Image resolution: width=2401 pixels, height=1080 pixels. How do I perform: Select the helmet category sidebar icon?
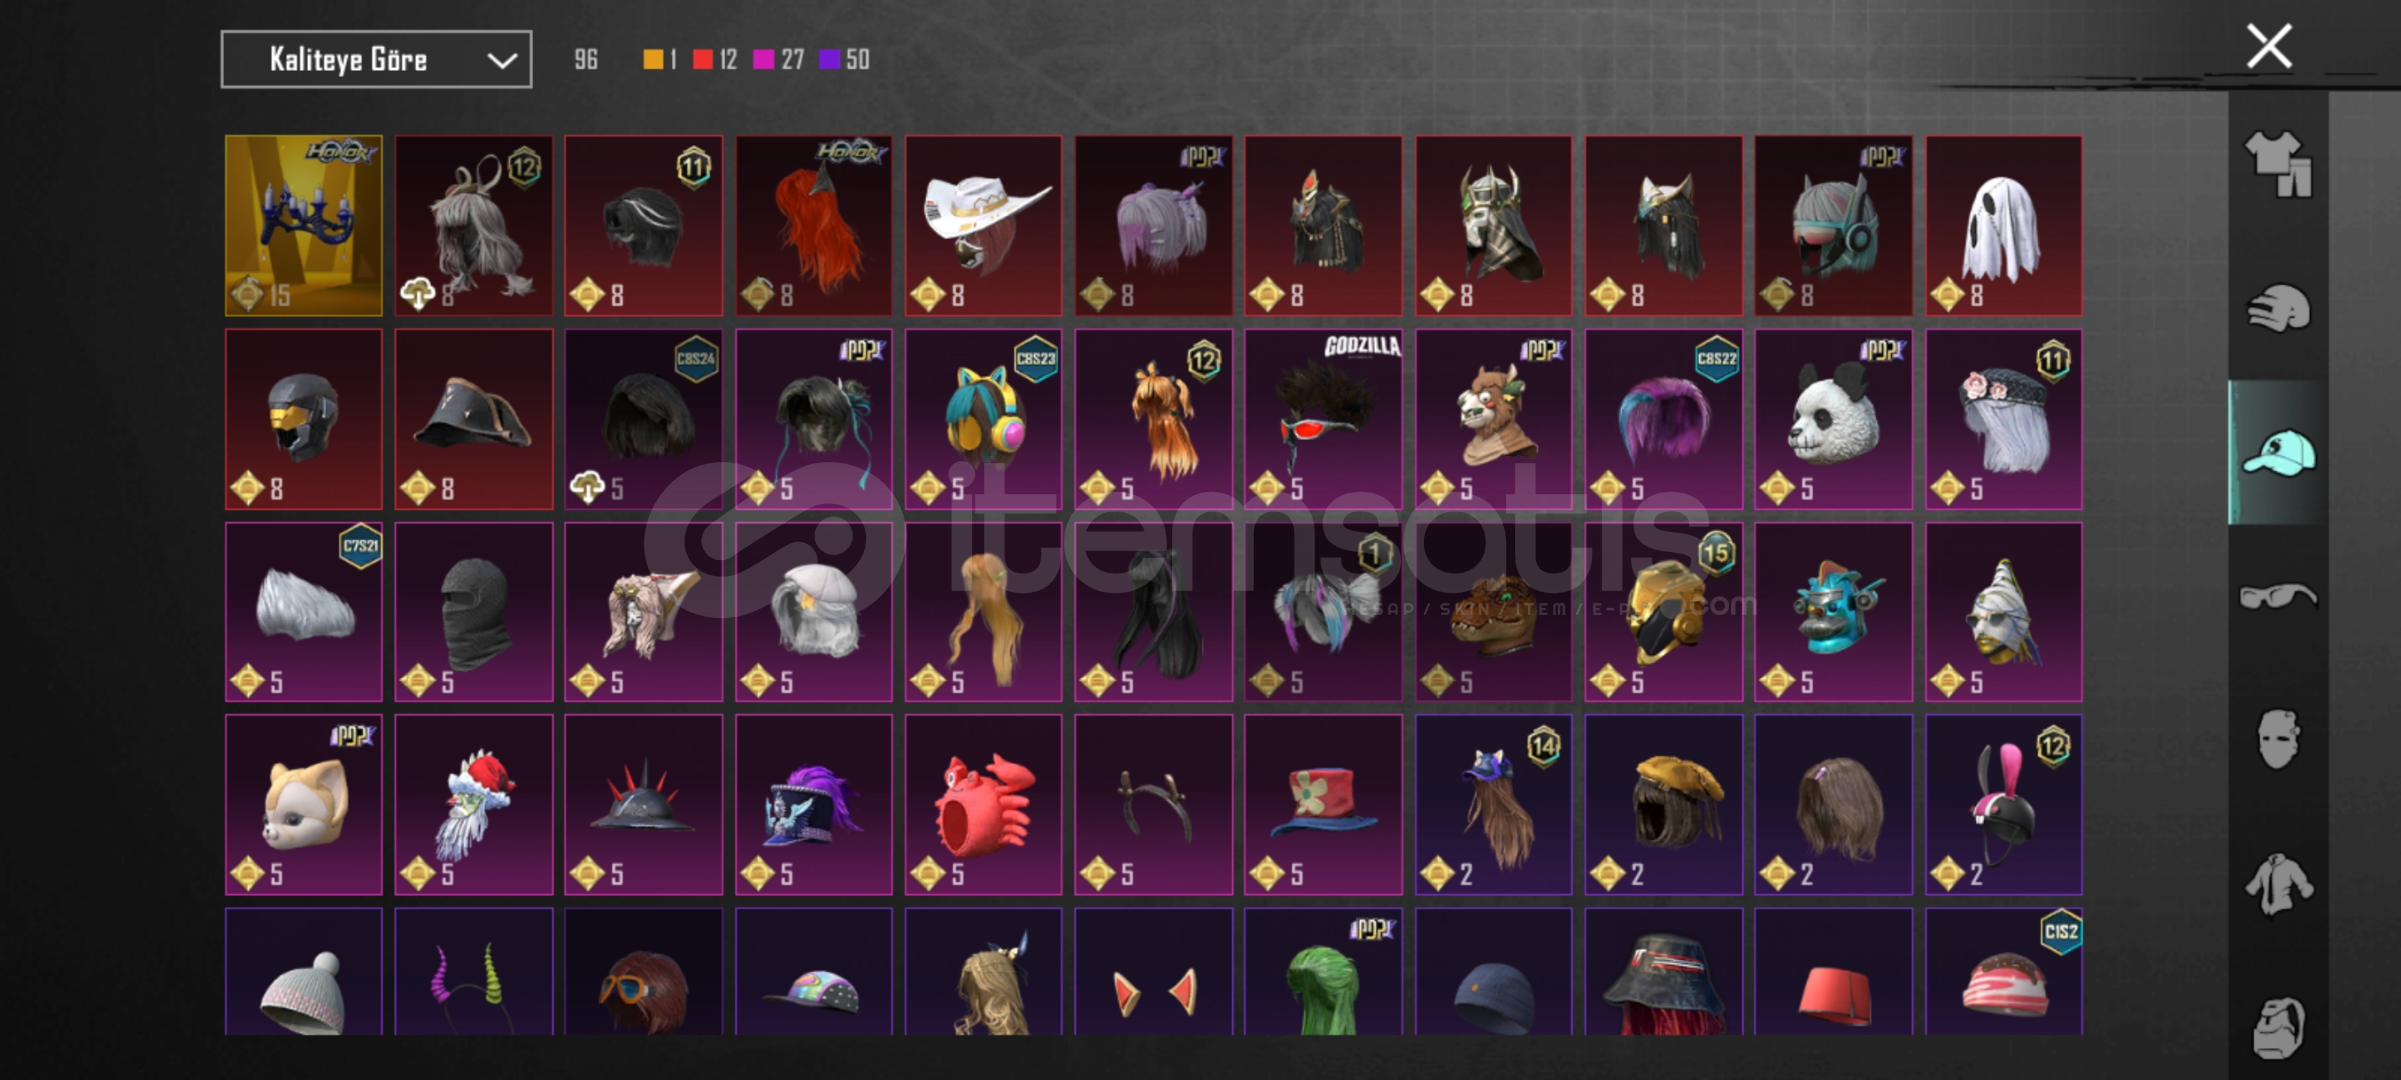tap(2278, 309)
